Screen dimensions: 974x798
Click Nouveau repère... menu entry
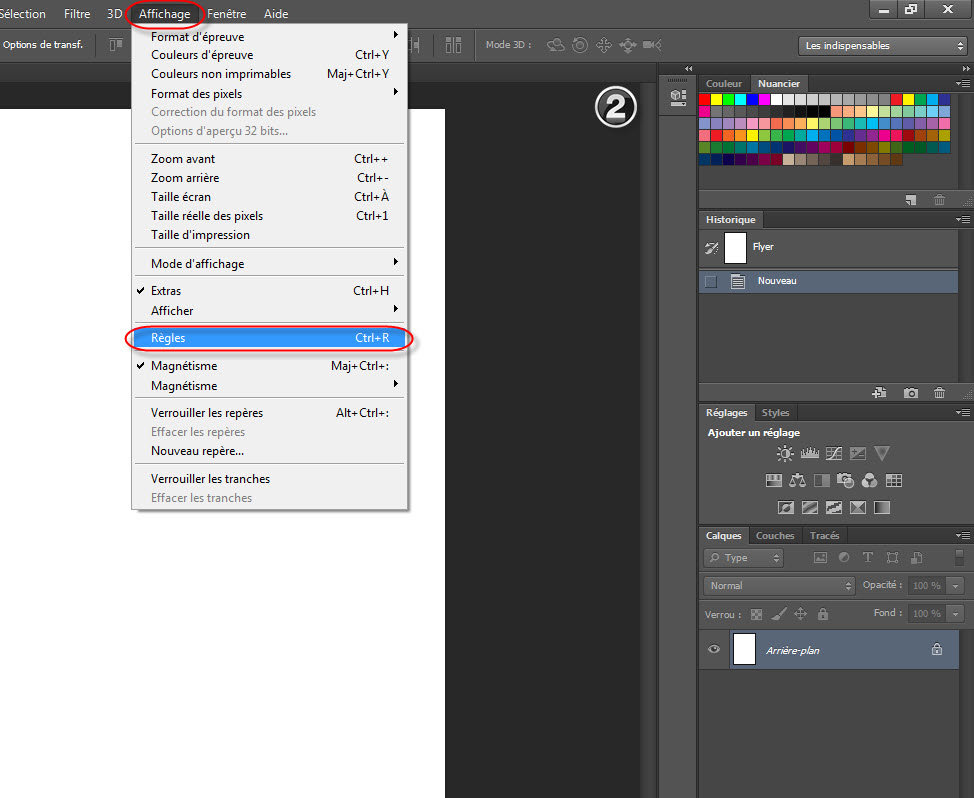[270, 451]
